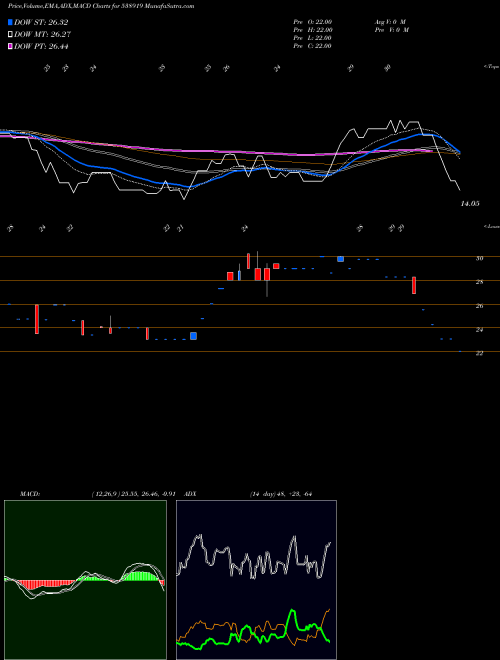
Task: Select the 'DOW ST: 26.32' legend label
Action: (x=41, y=22)
